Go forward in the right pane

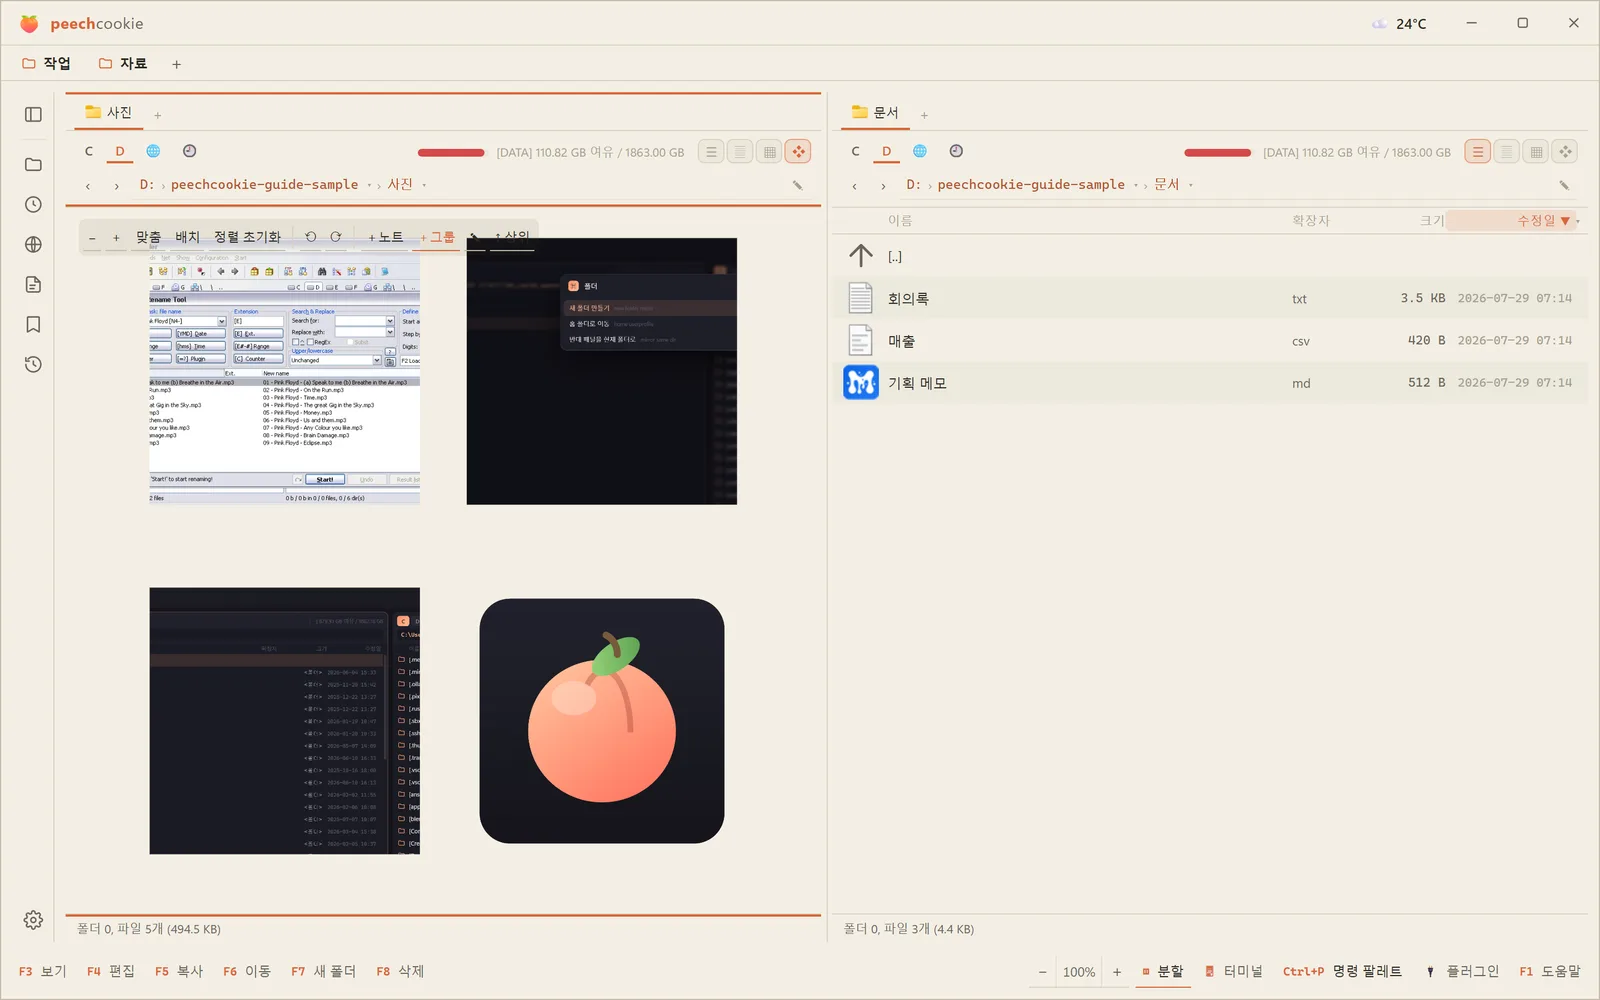(883, 186)
